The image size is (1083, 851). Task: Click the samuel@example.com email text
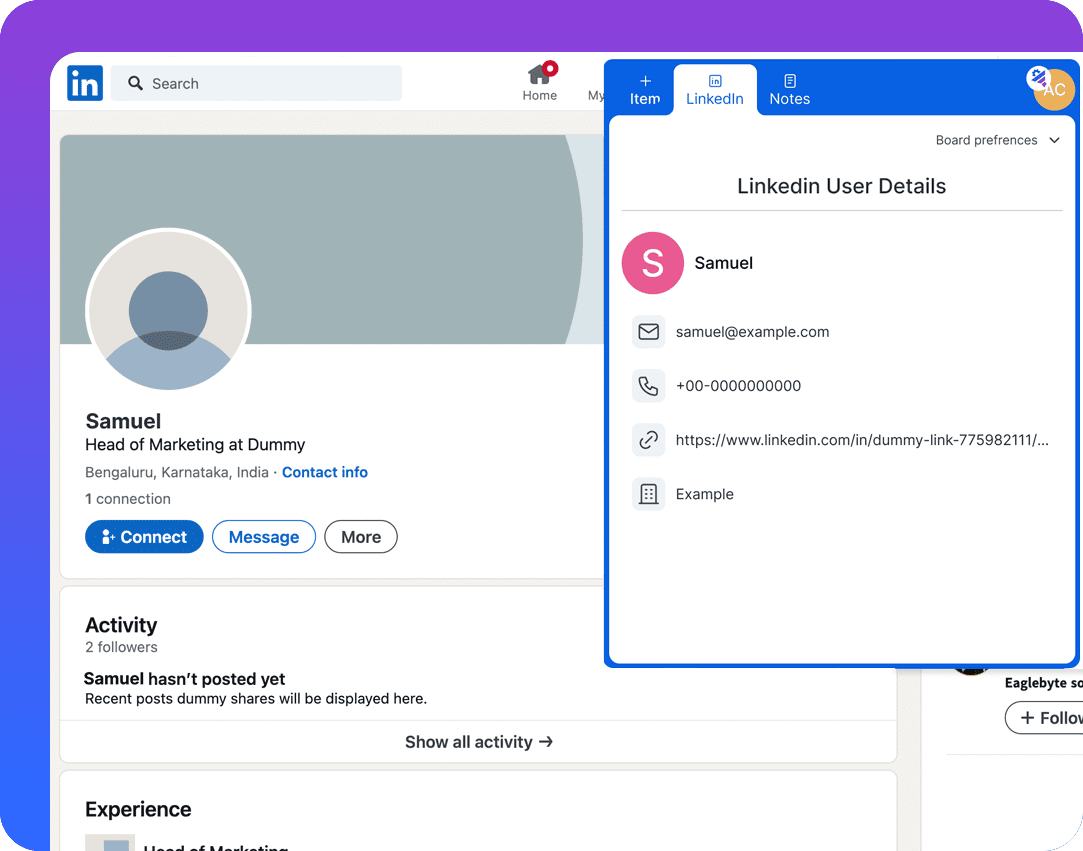click(752, 332)
